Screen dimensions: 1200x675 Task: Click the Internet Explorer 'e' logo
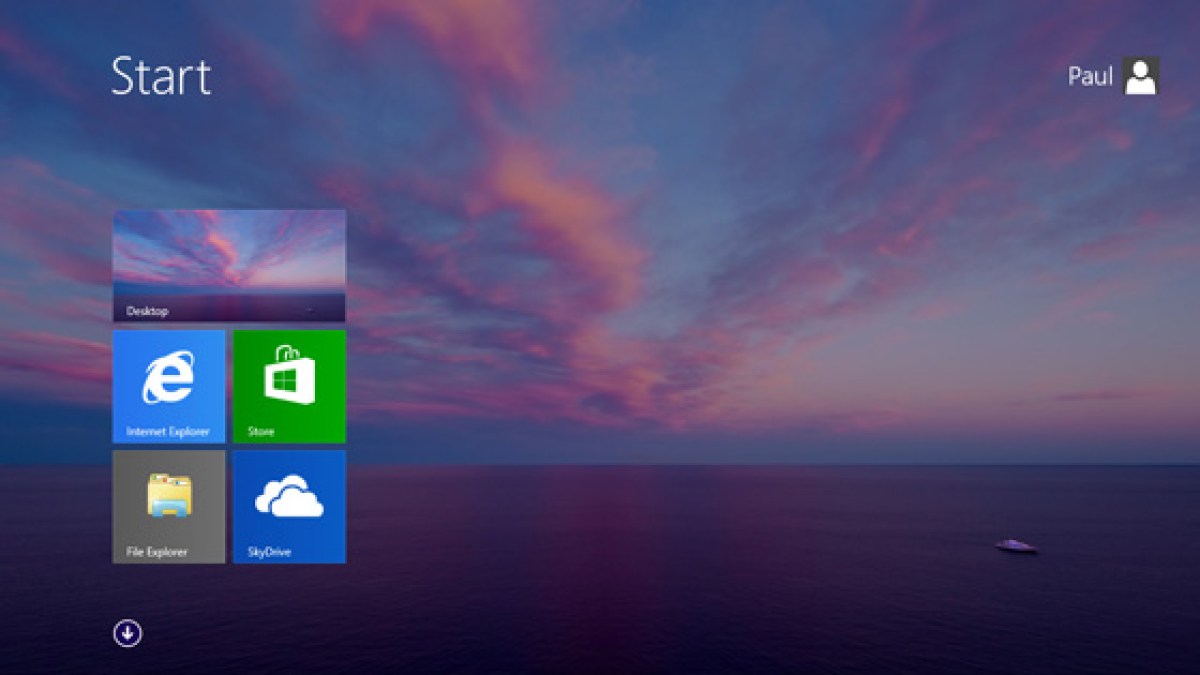[x=168, y=378]
